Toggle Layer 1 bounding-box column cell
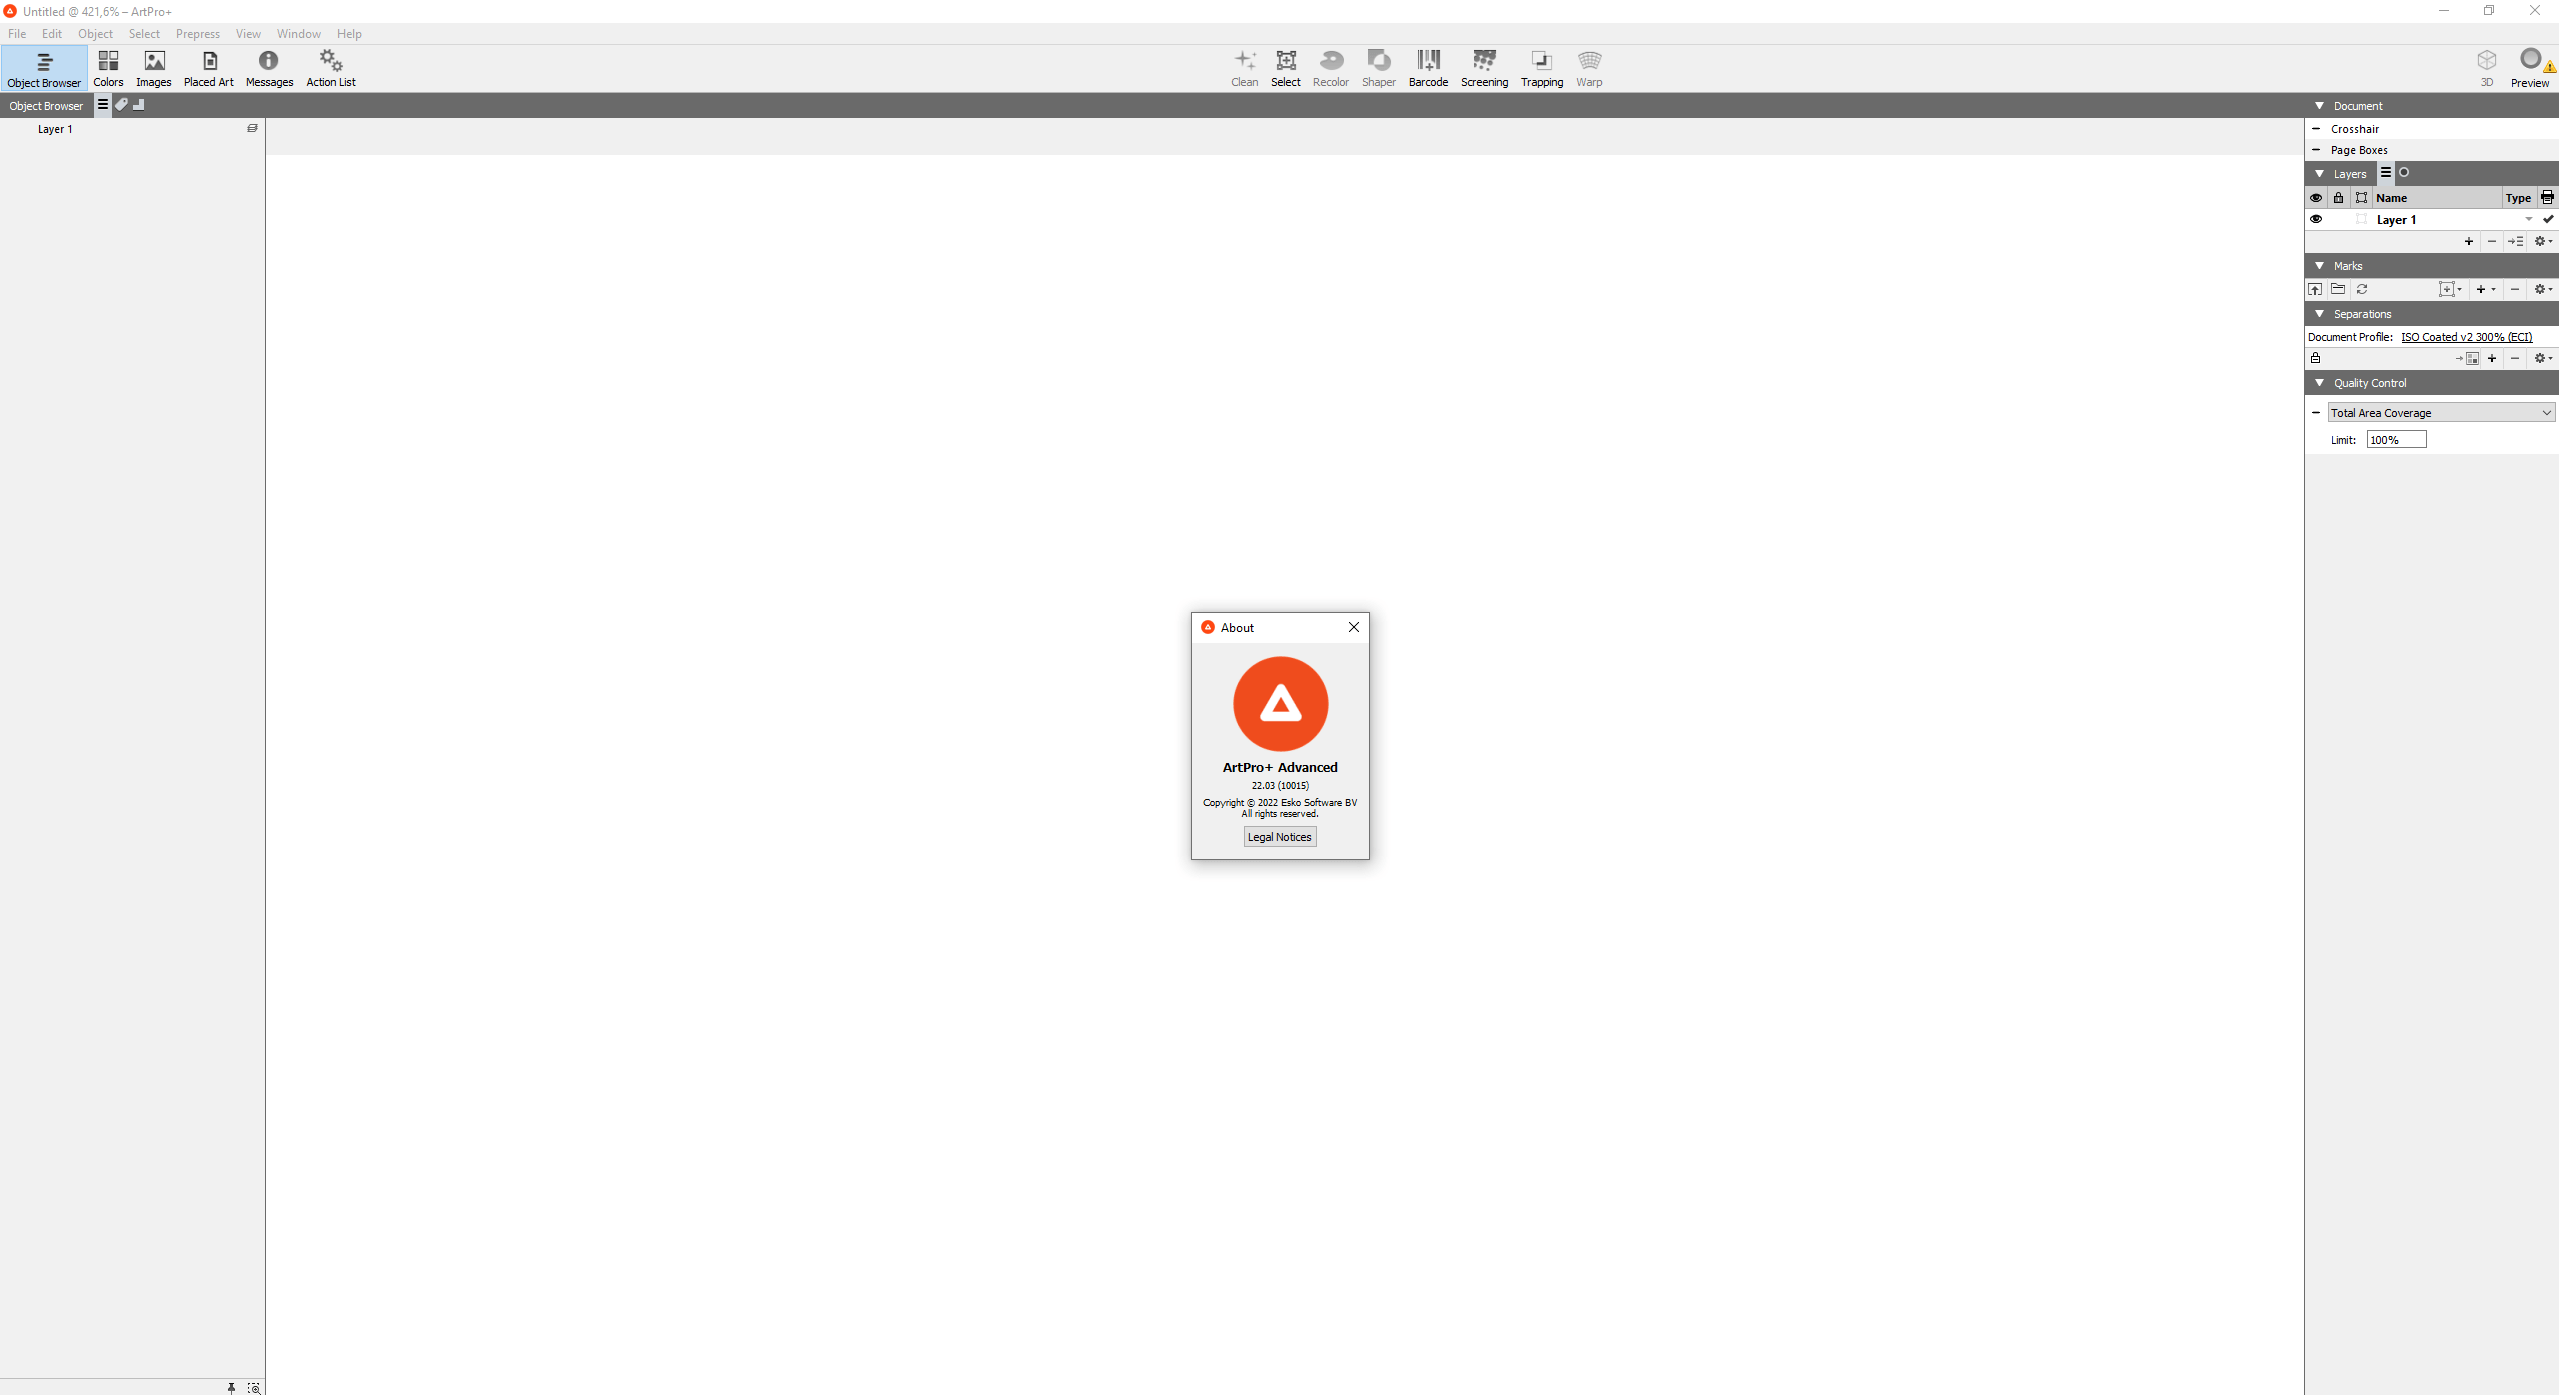Screen dimensions: 2559x1395 click(2361, 219)
